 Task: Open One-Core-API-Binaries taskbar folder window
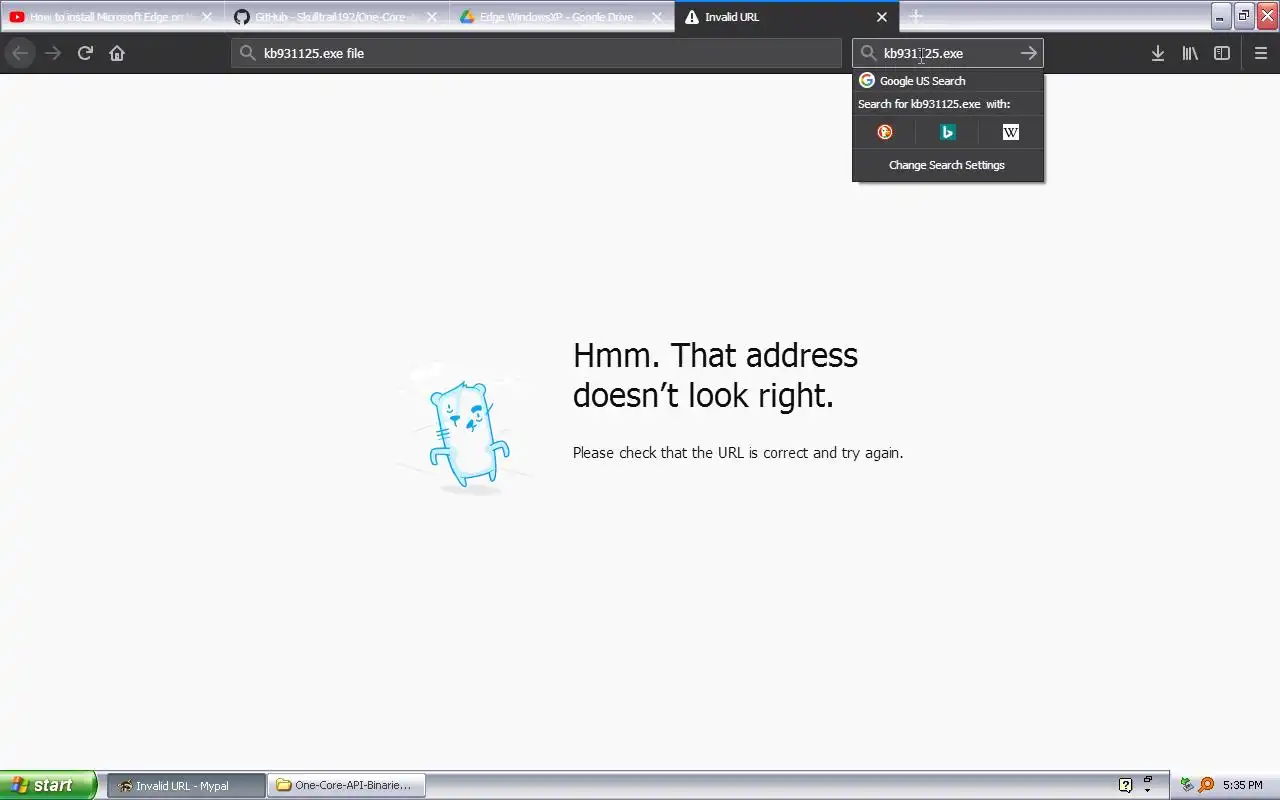click(346, 785)
